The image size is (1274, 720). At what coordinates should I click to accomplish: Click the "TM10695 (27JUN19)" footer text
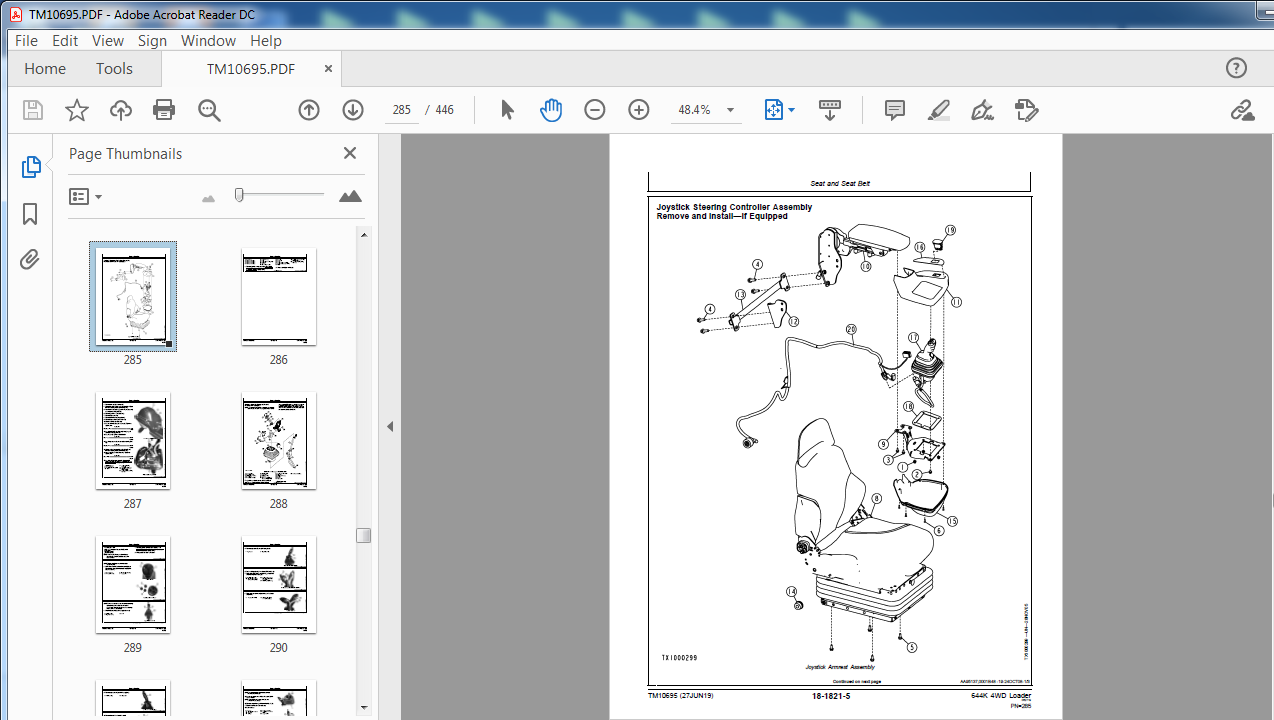pyautogui.click(x=681, y=695)
